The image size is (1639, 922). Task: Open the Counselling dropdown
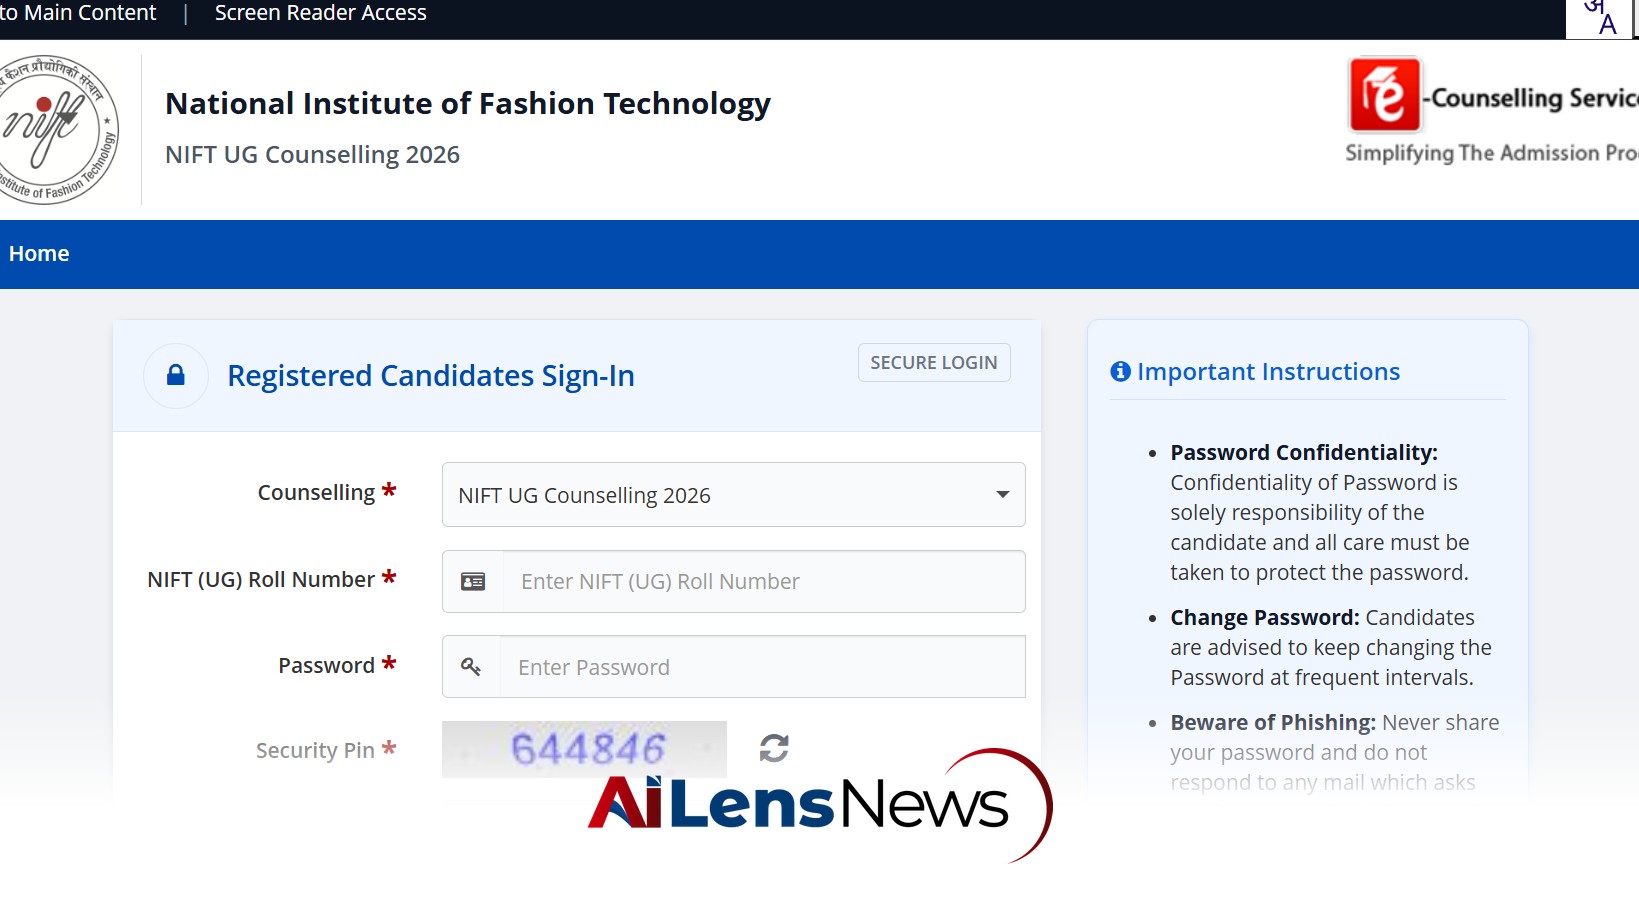click(x=733, y=494)
